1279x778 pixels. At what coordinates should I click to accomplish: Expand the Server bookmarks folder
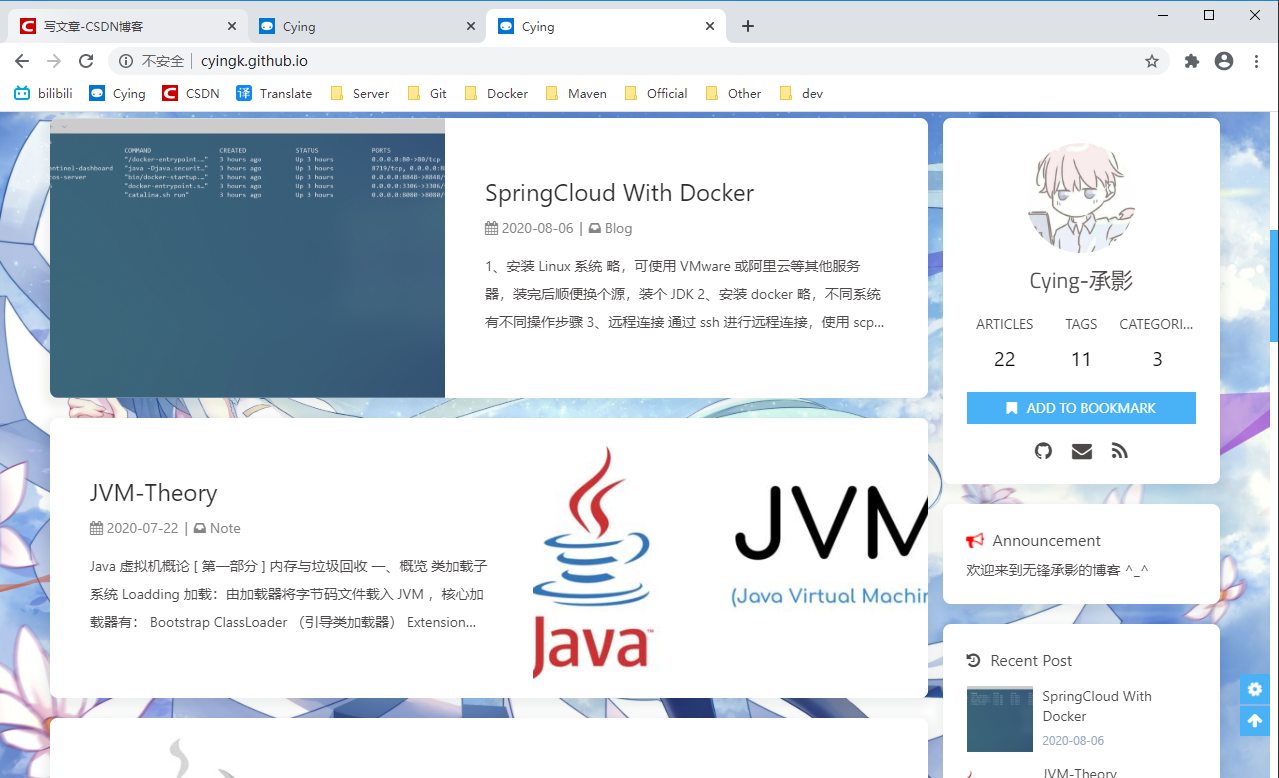pyautogui.click(x=359, y=93)
